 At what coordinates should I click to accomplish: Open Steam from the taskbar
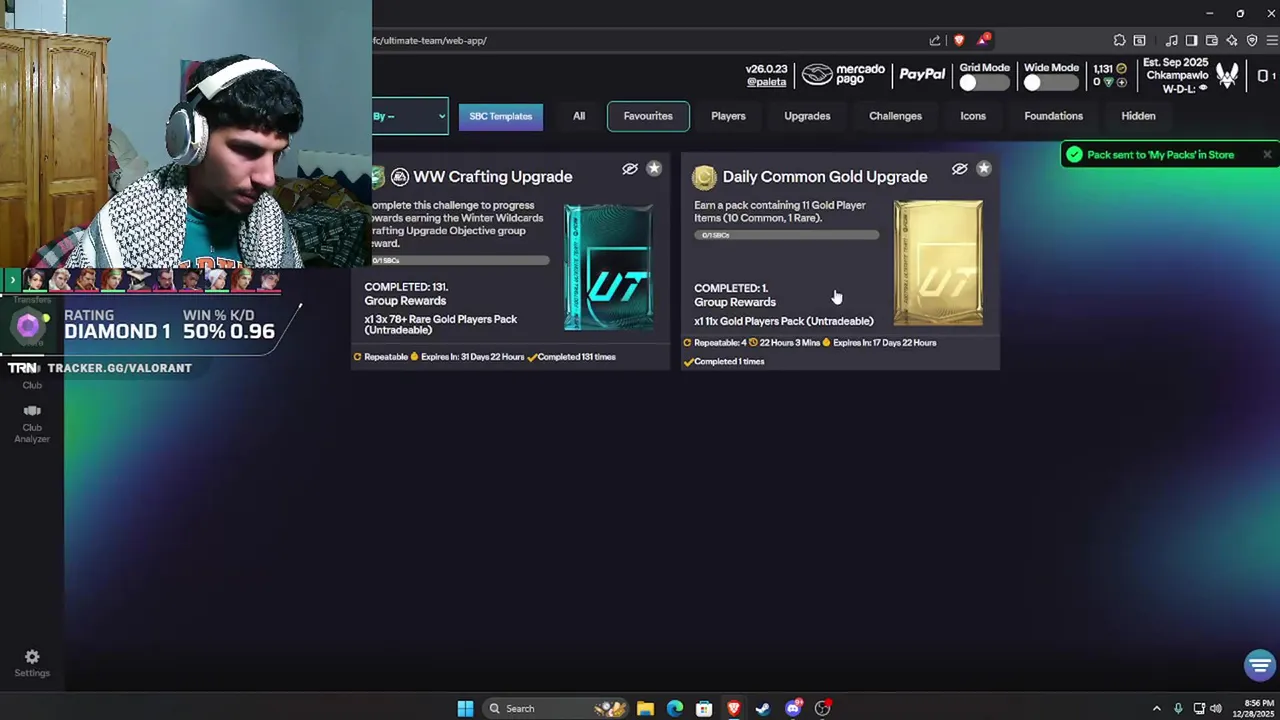(763, 708)
